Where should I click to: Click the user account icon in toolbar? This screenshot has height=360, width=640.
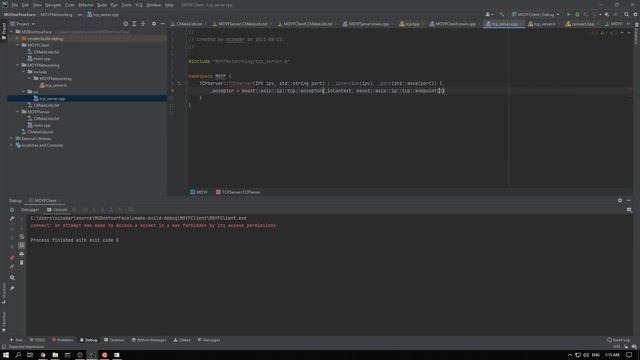pyautogui.click(x=489, y=14)
